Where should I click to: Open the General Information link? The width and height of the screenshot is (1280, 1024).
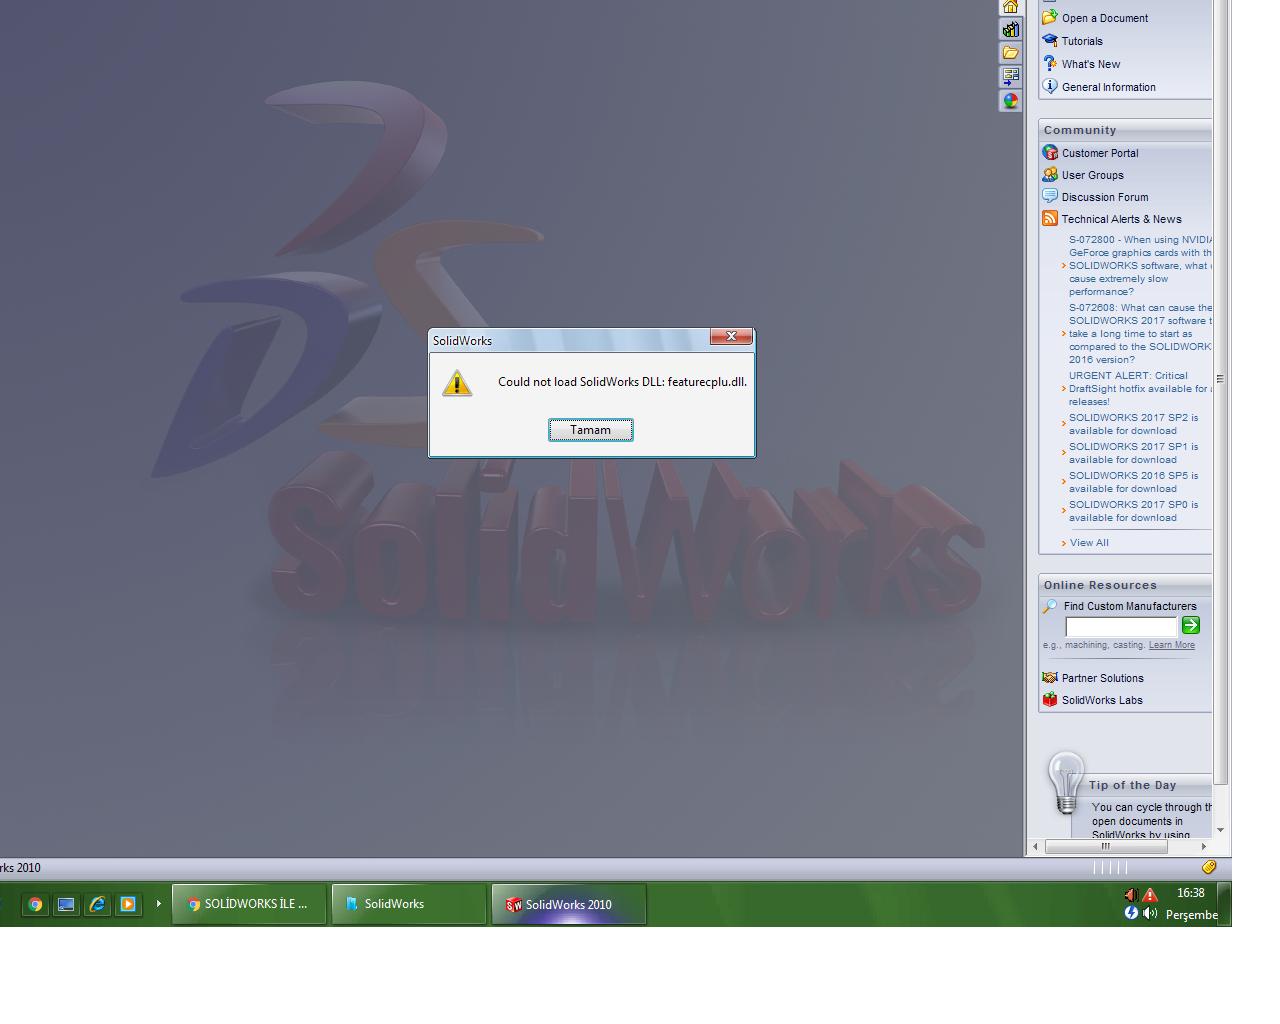[1109, 87]
